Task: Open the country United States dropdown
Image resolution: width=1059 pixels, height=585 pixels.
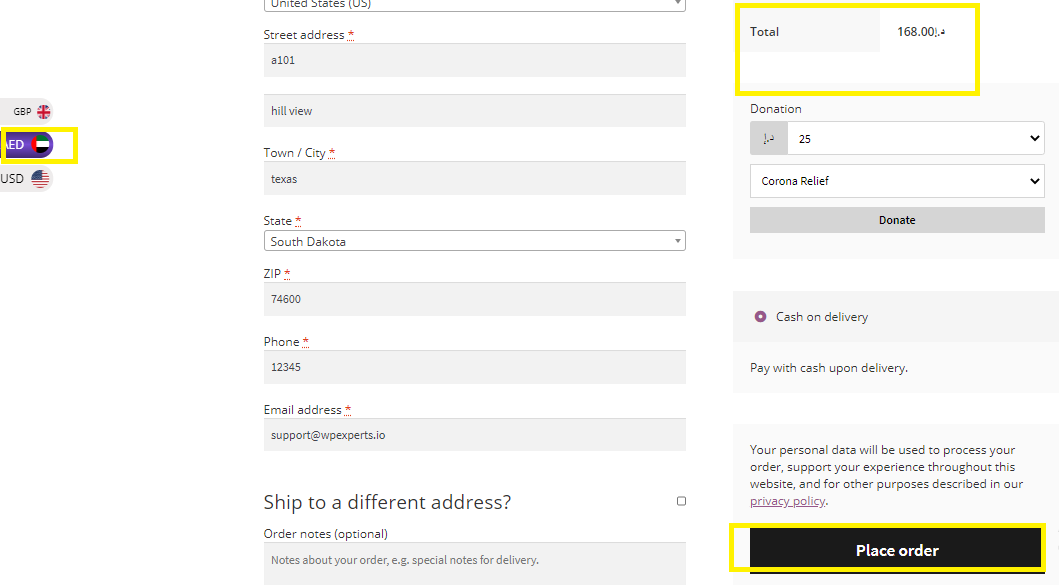Action: click(475, 5)
